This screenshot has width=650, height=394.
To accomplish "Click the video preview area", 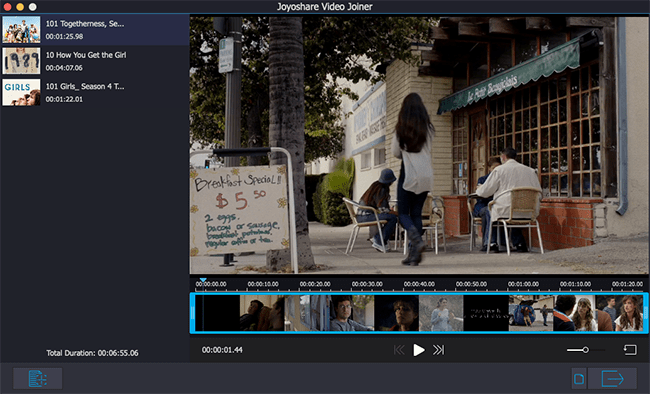I will point(419,145).
